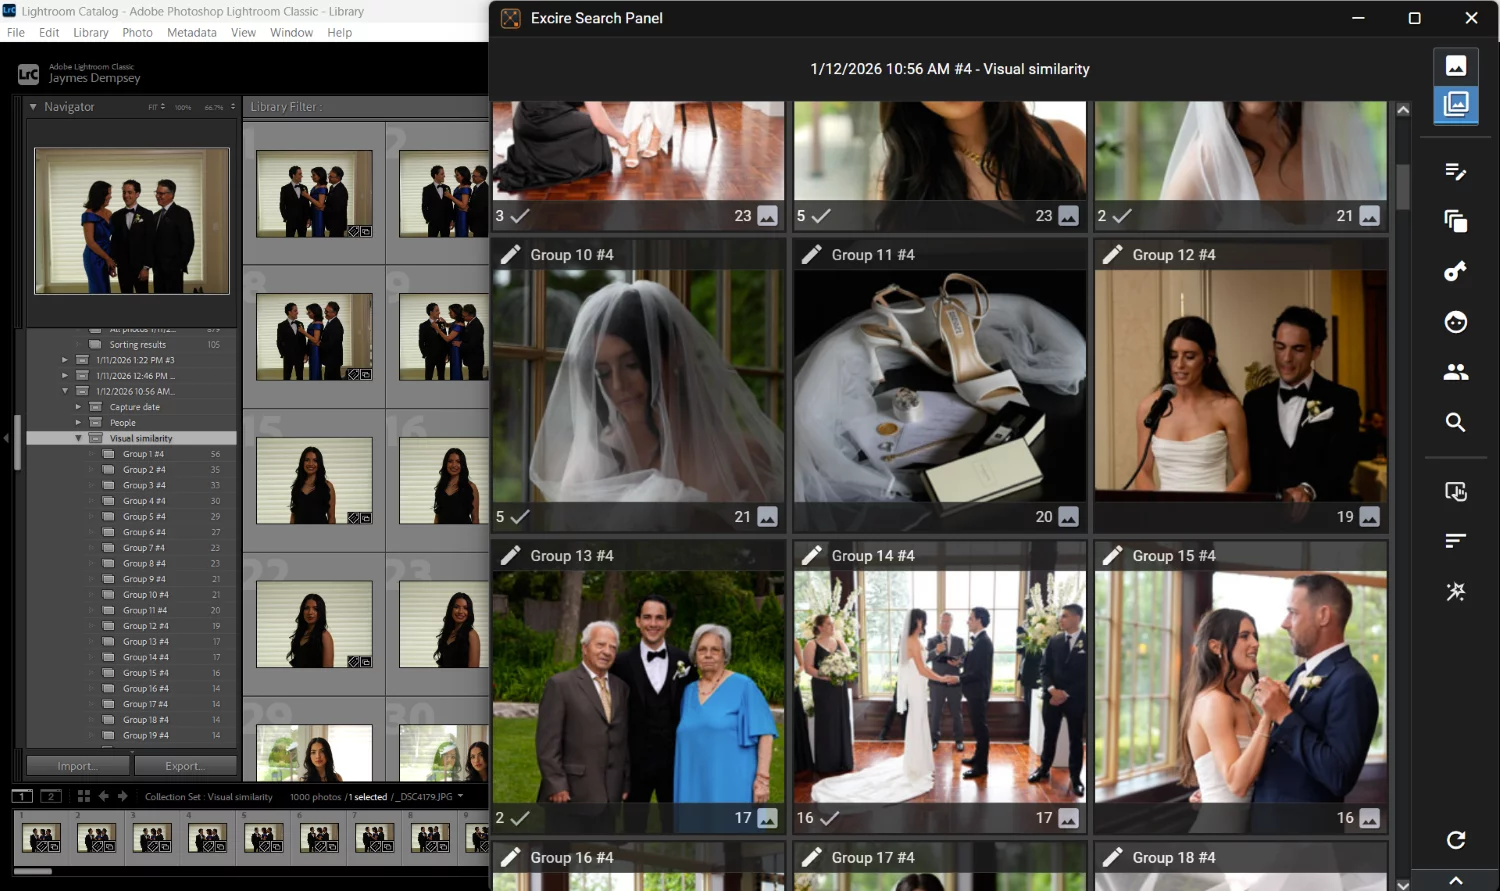Click the Import button
Viewport: 1500px width, 891px height.
(x=77, y=766)
